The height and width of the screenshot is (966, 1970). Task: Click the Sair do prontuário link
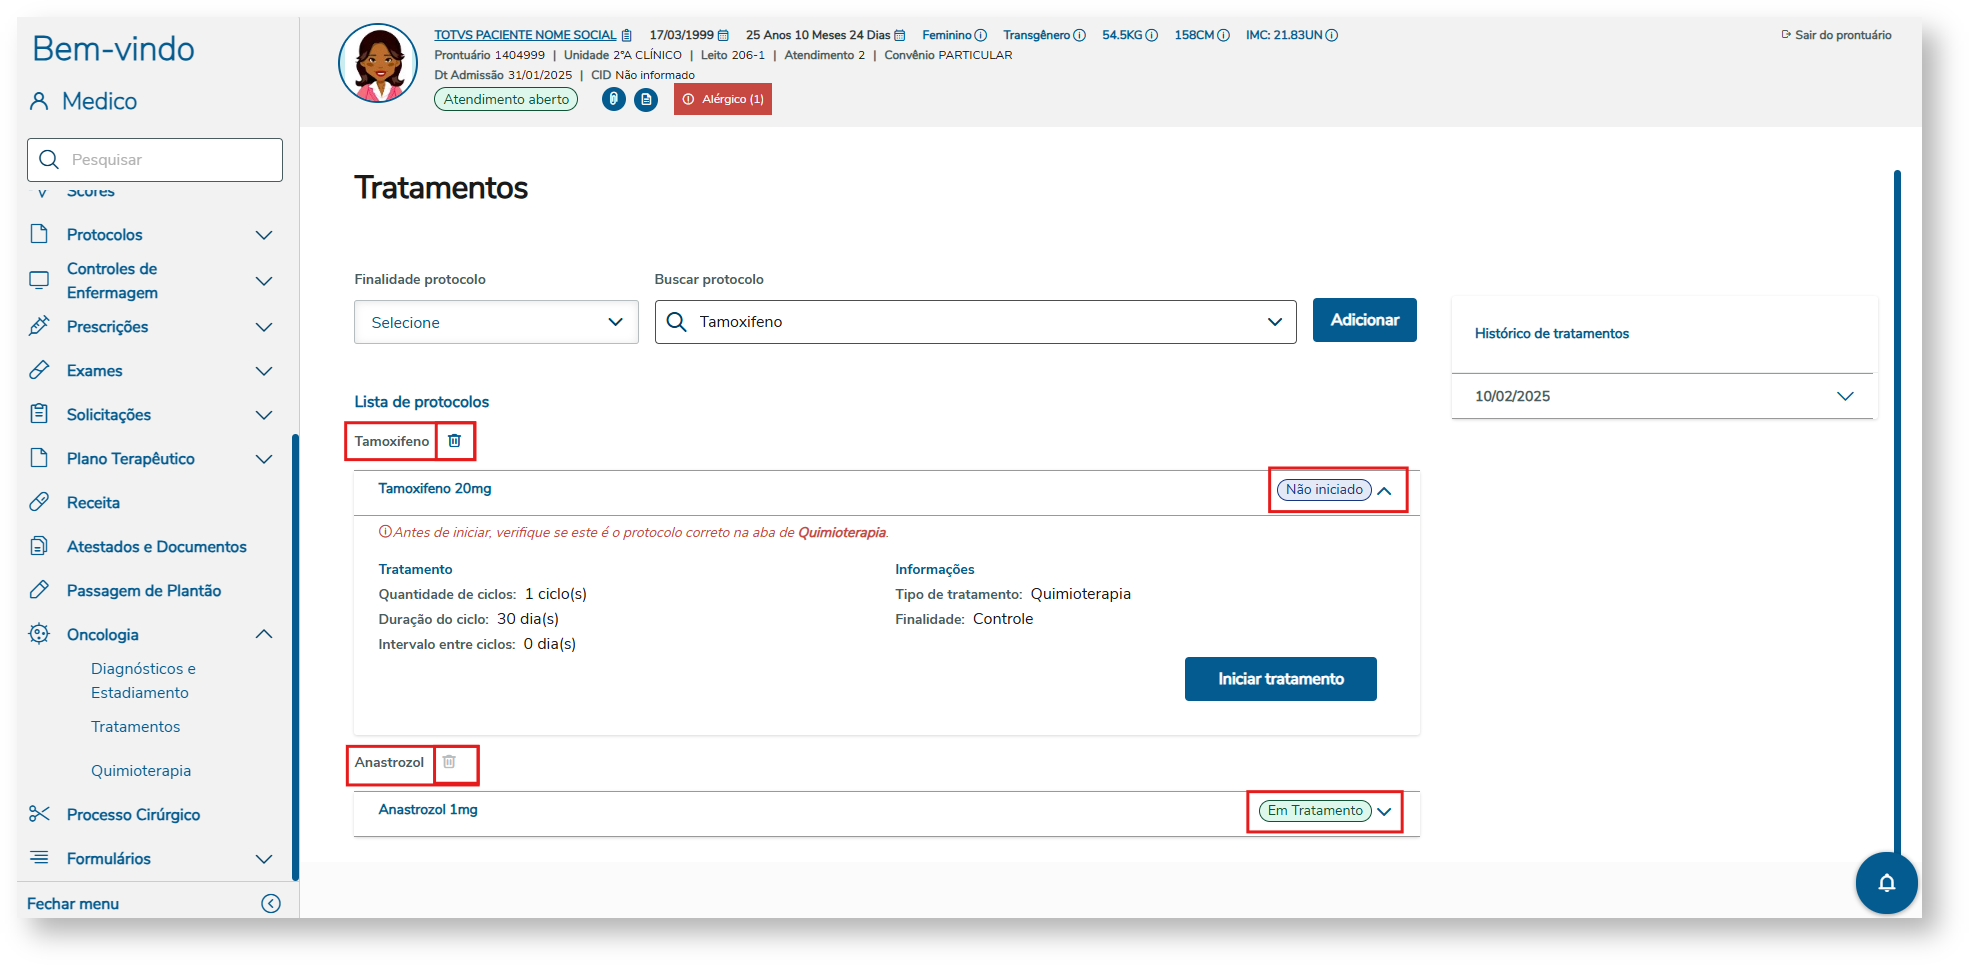(1837, 35)
